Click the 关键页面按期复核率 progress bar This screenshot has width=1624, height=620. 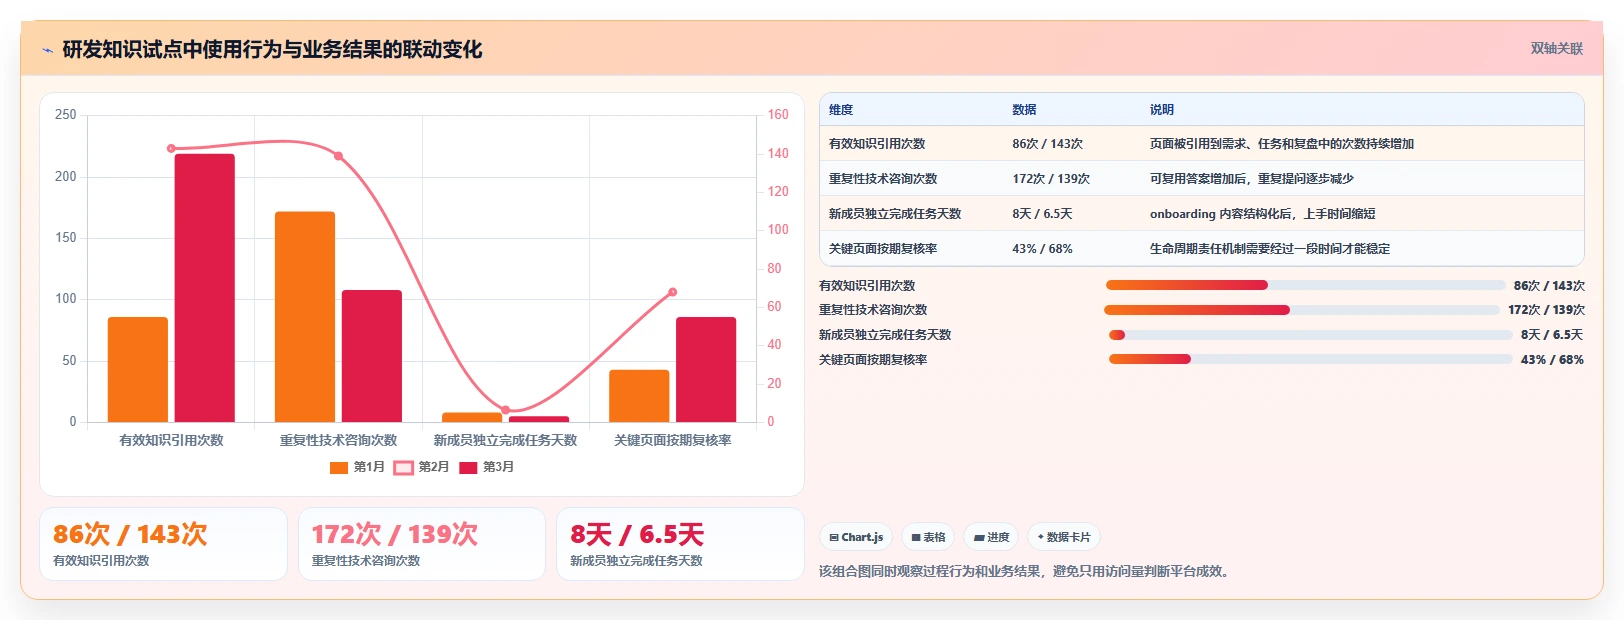[x=1311, y=359]
